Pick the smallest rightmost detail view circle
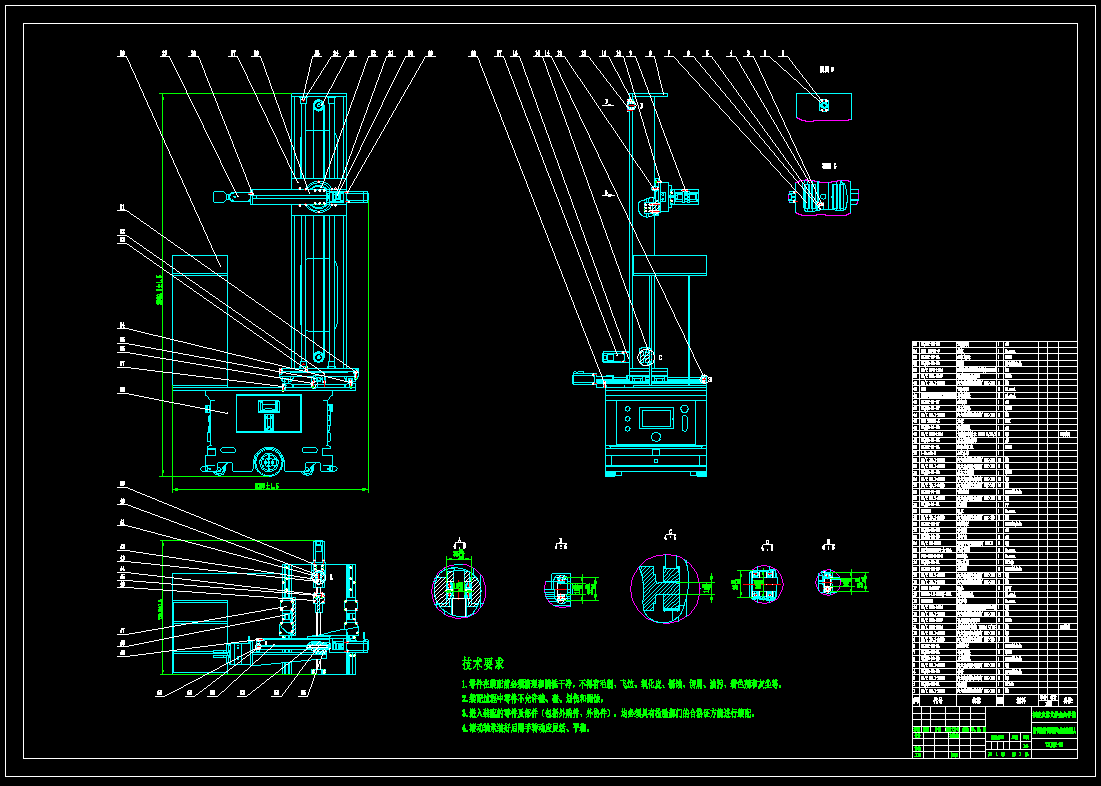 click(827, 582)
